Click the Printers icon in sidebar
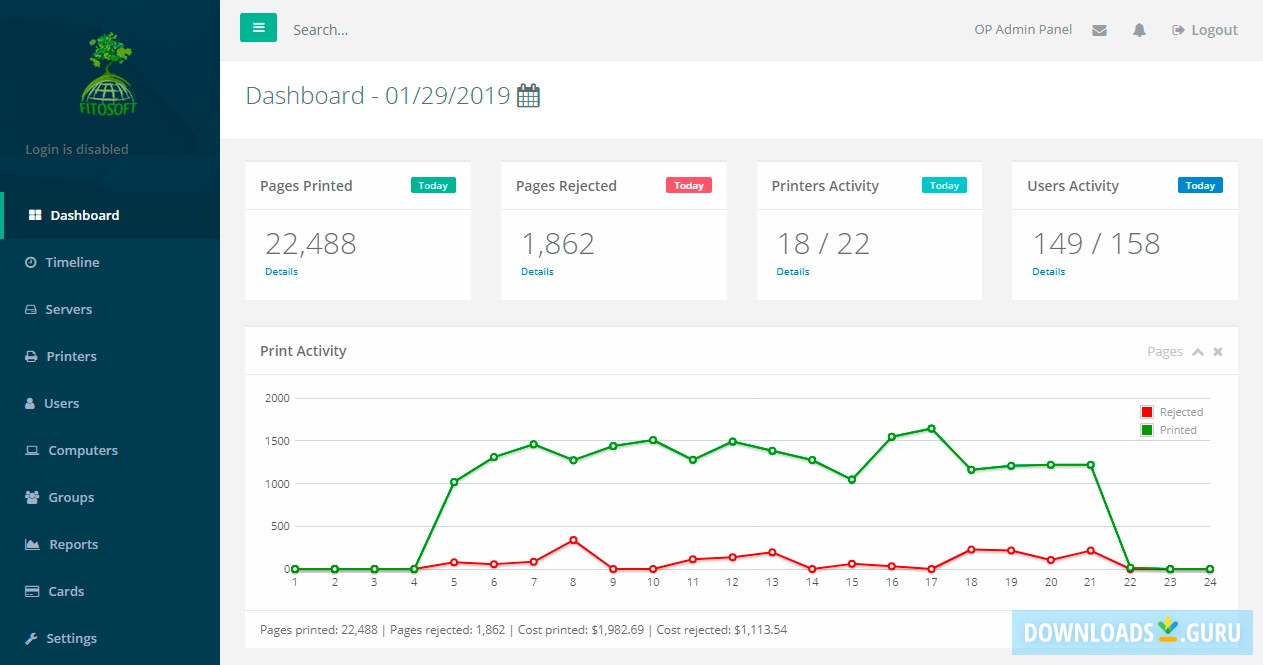The image size is (1263, 665). (x=31, y=356)
